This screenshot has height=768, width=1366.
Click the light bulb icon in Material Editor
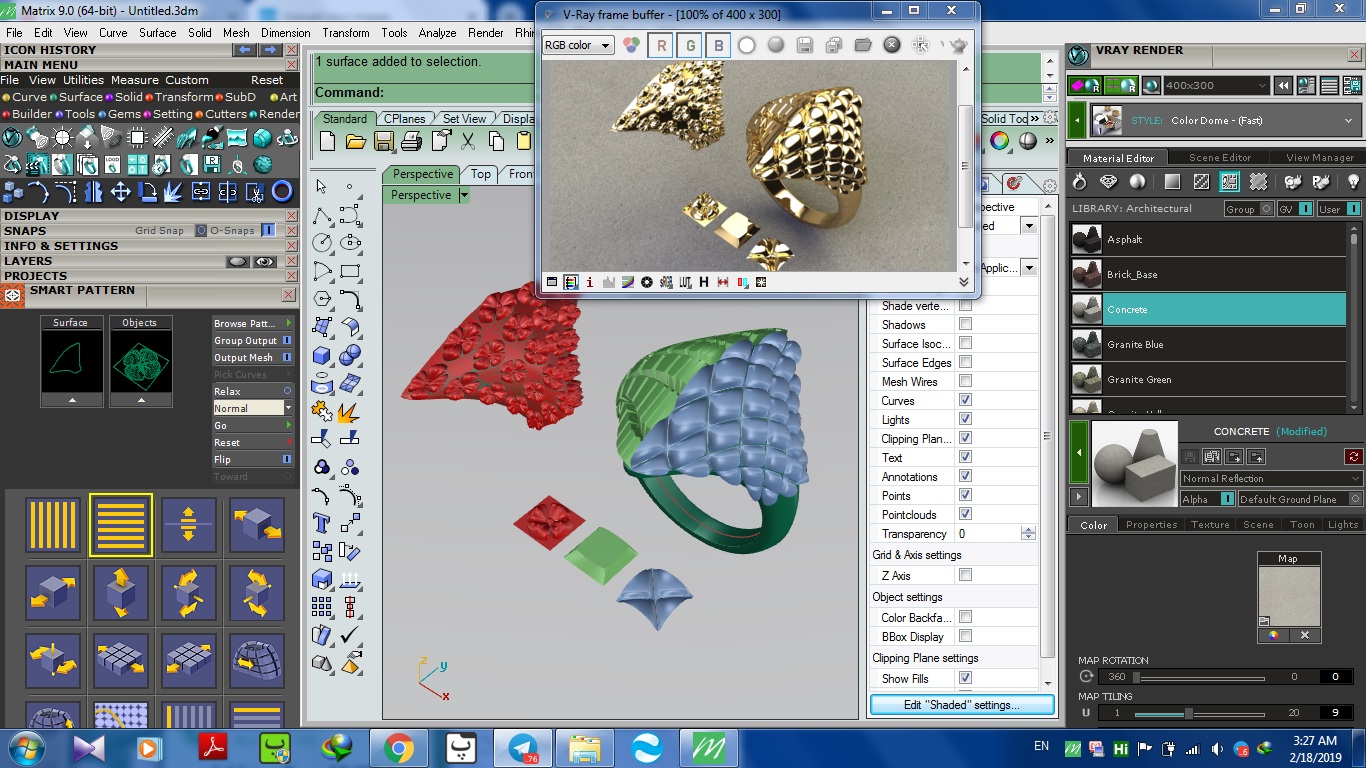1352,182
